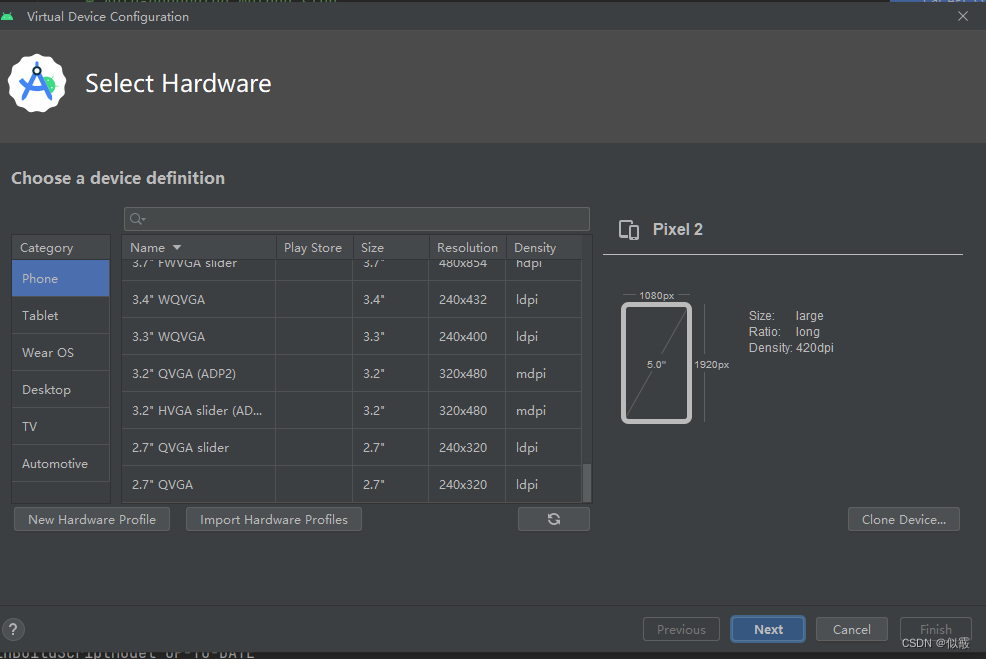Click the device table vertical scrollbar thumb
The height and width of the screenshot is (659, 986).
point(587,482)
